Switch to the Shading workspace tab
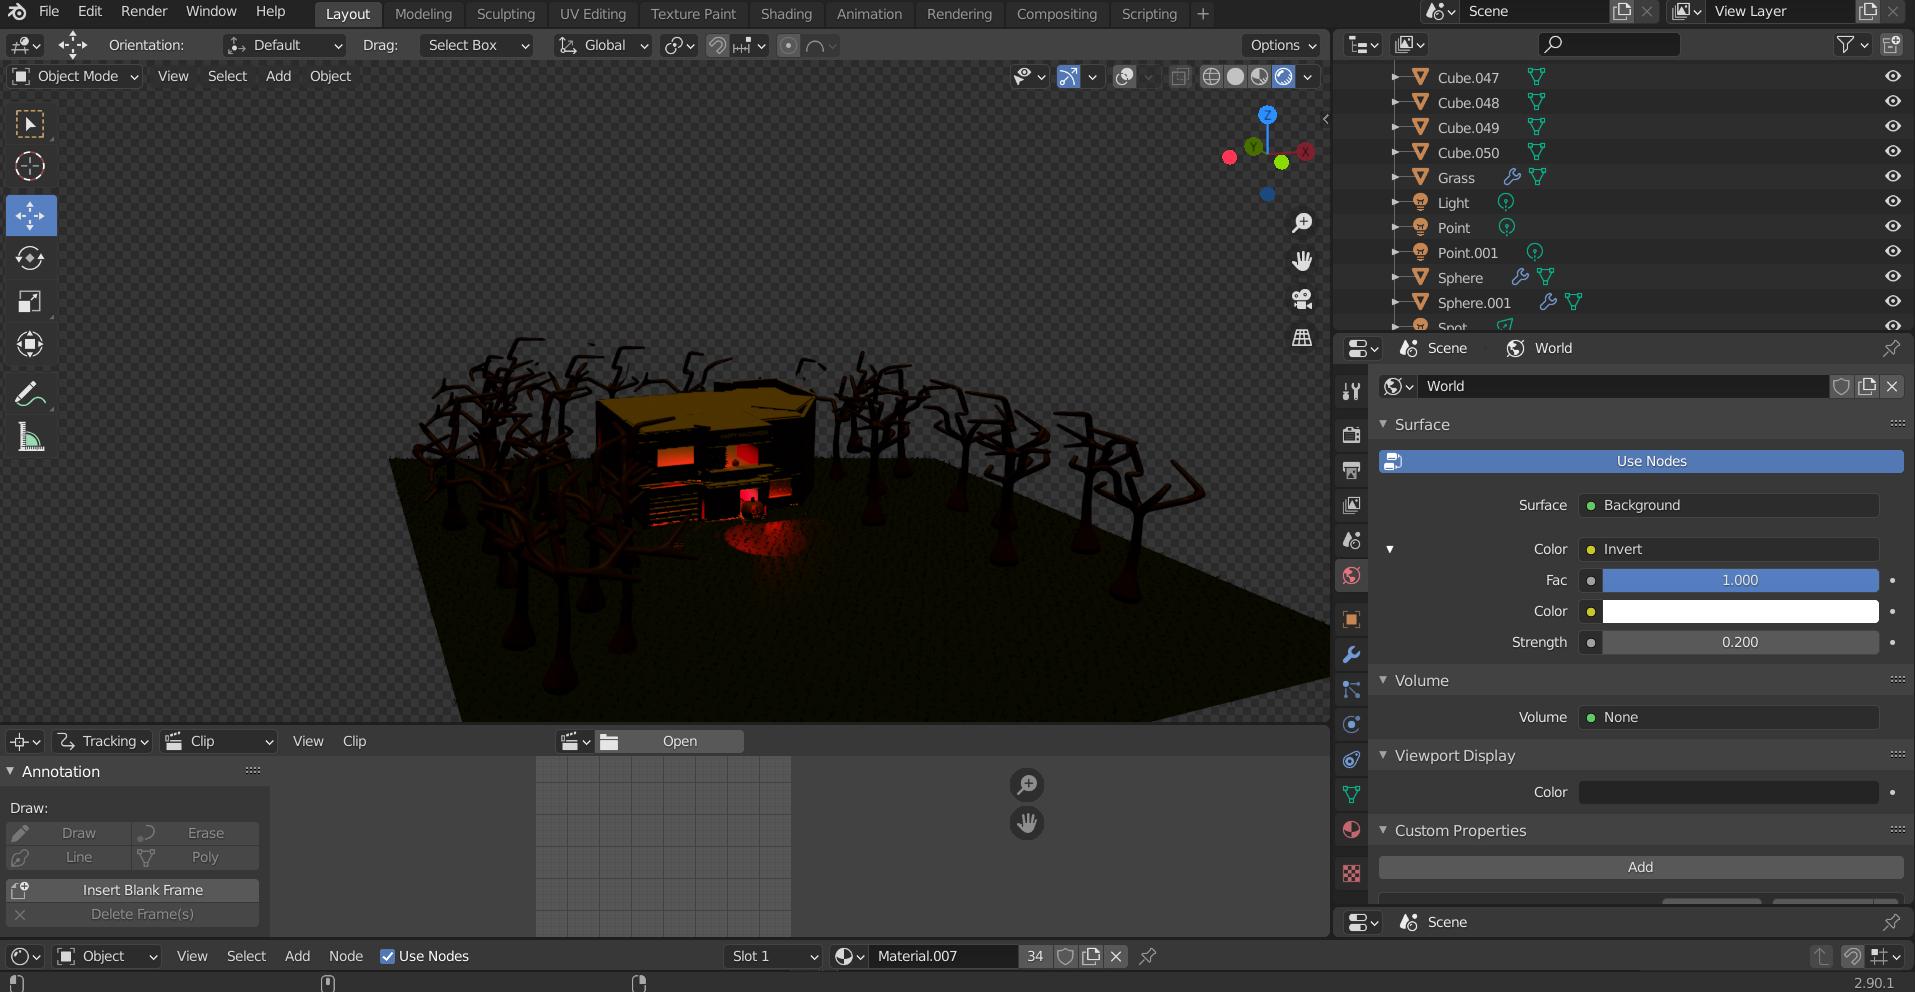 click(786, 14)
